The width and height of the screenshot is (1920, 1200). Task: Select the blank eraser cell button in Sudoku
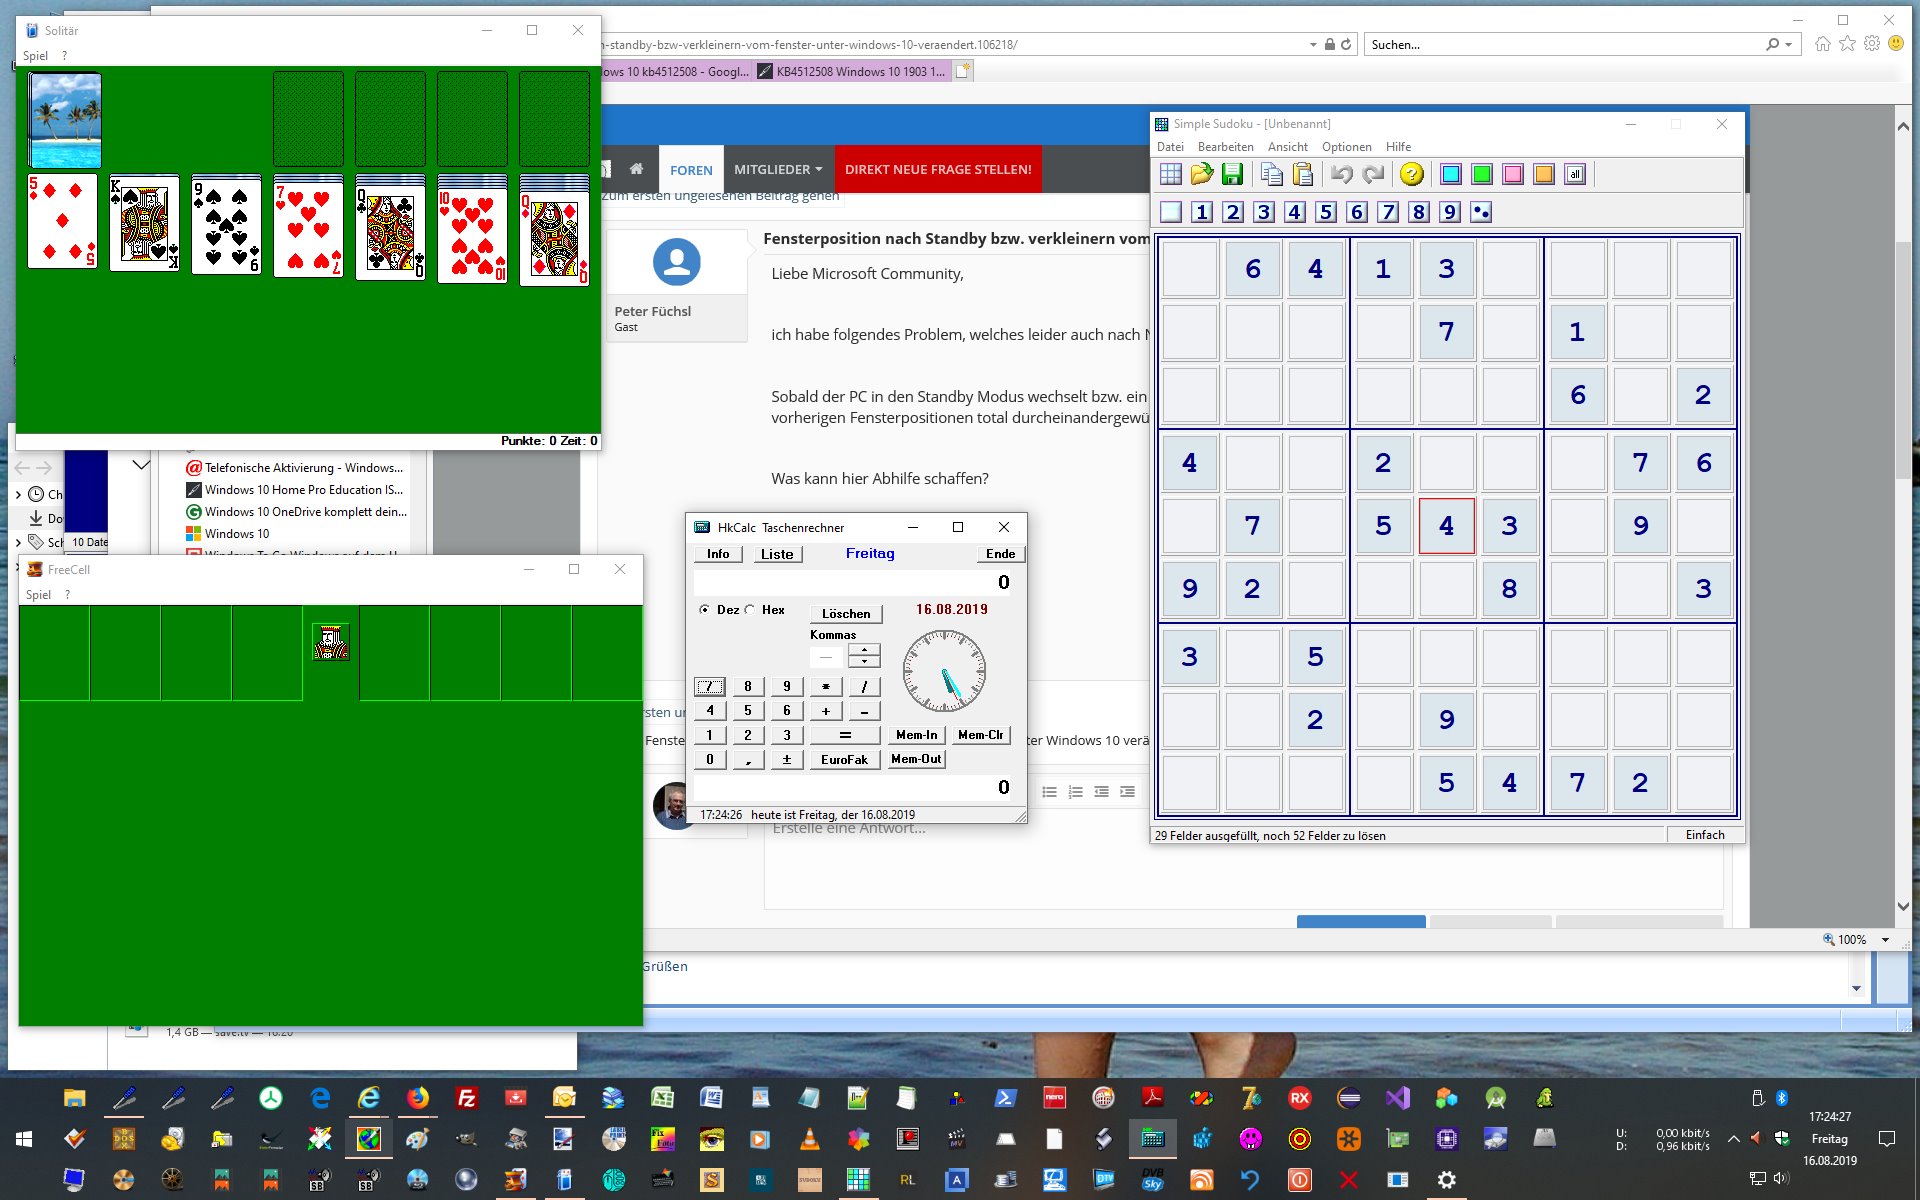(1171, 212)
